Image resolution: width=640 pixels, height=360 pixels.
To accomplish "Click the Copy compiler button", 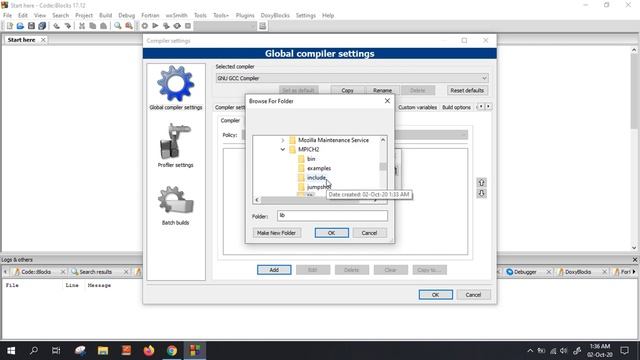I will coord(347,90).
